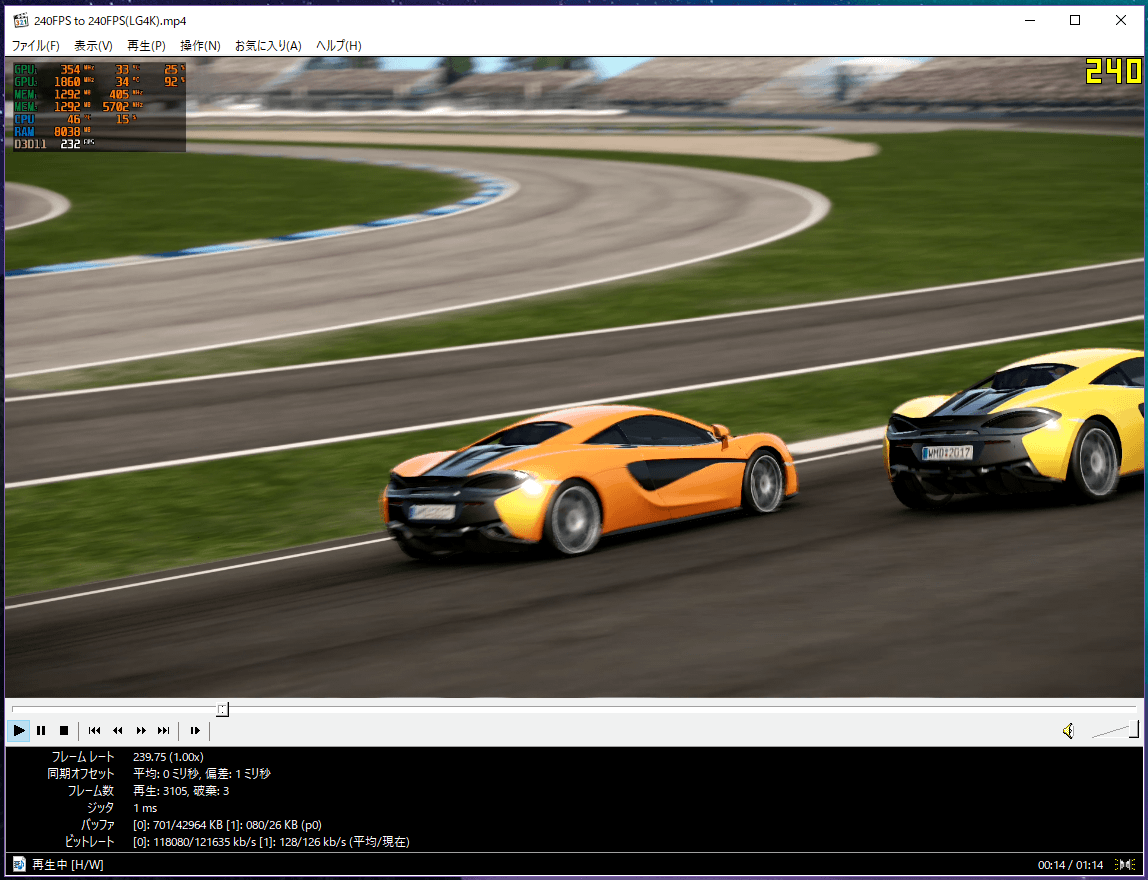This screenshot has height=880, width=1148.
Task: Close the player window
Action: tap(1121, 20)
